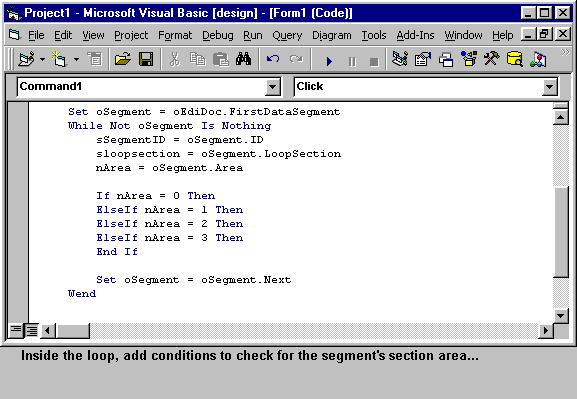Click the End stop button
The width and height of the screenshot is (577, 399).
[374, 61]
